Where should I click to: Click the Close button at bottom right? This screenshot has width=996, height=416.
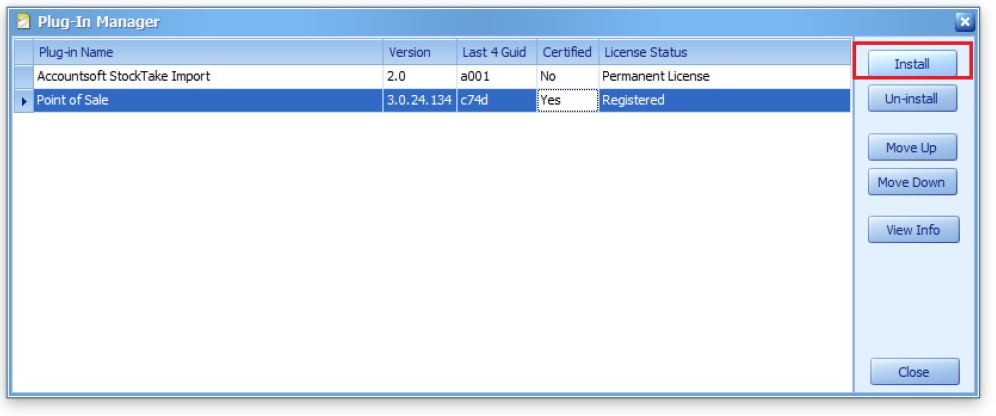pyautogui.click(x=913, y=372)
